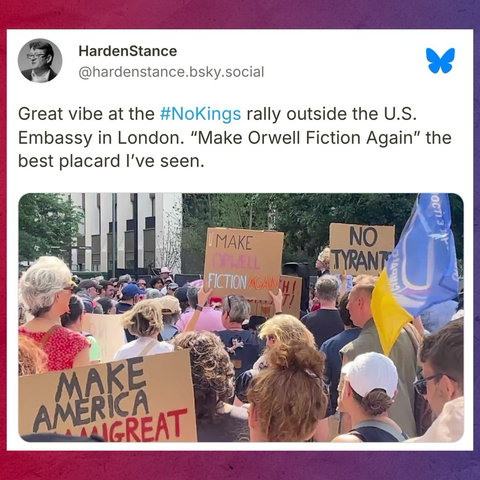Image resolution: width=480 pixels, height=480 pixels.
Task: Select the words 'best placard I've seen'
Action: tap(111, 161)
